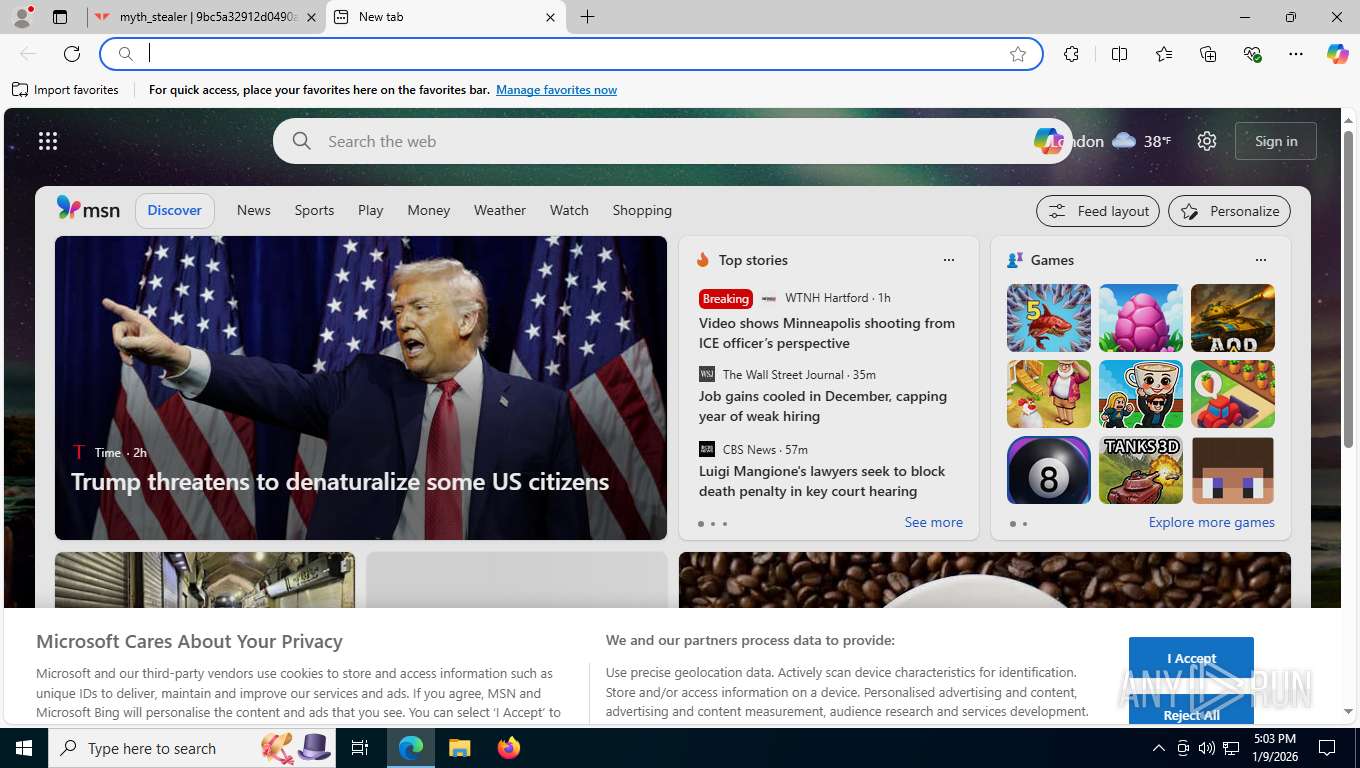Open Browser essentials heart icon

tap(1252, 54)
